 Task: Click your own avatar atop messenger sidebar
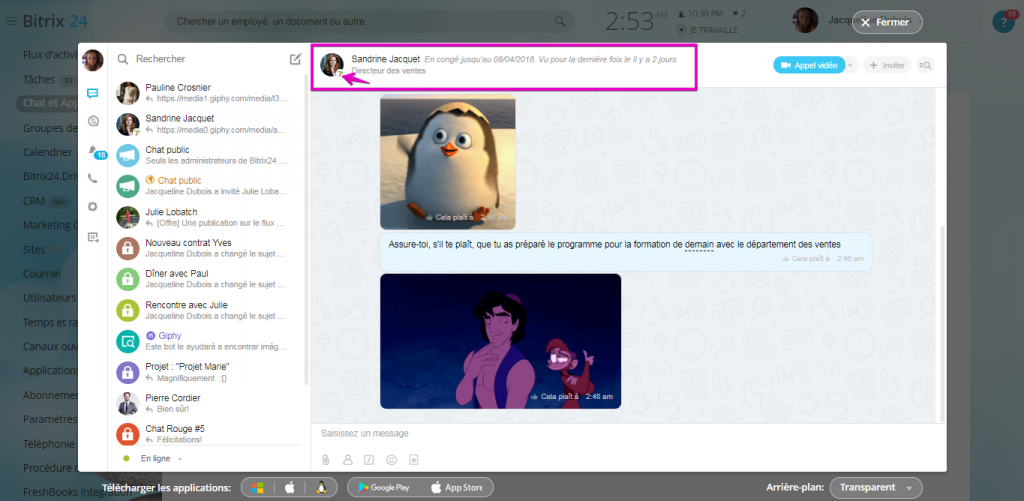(92, 60)
